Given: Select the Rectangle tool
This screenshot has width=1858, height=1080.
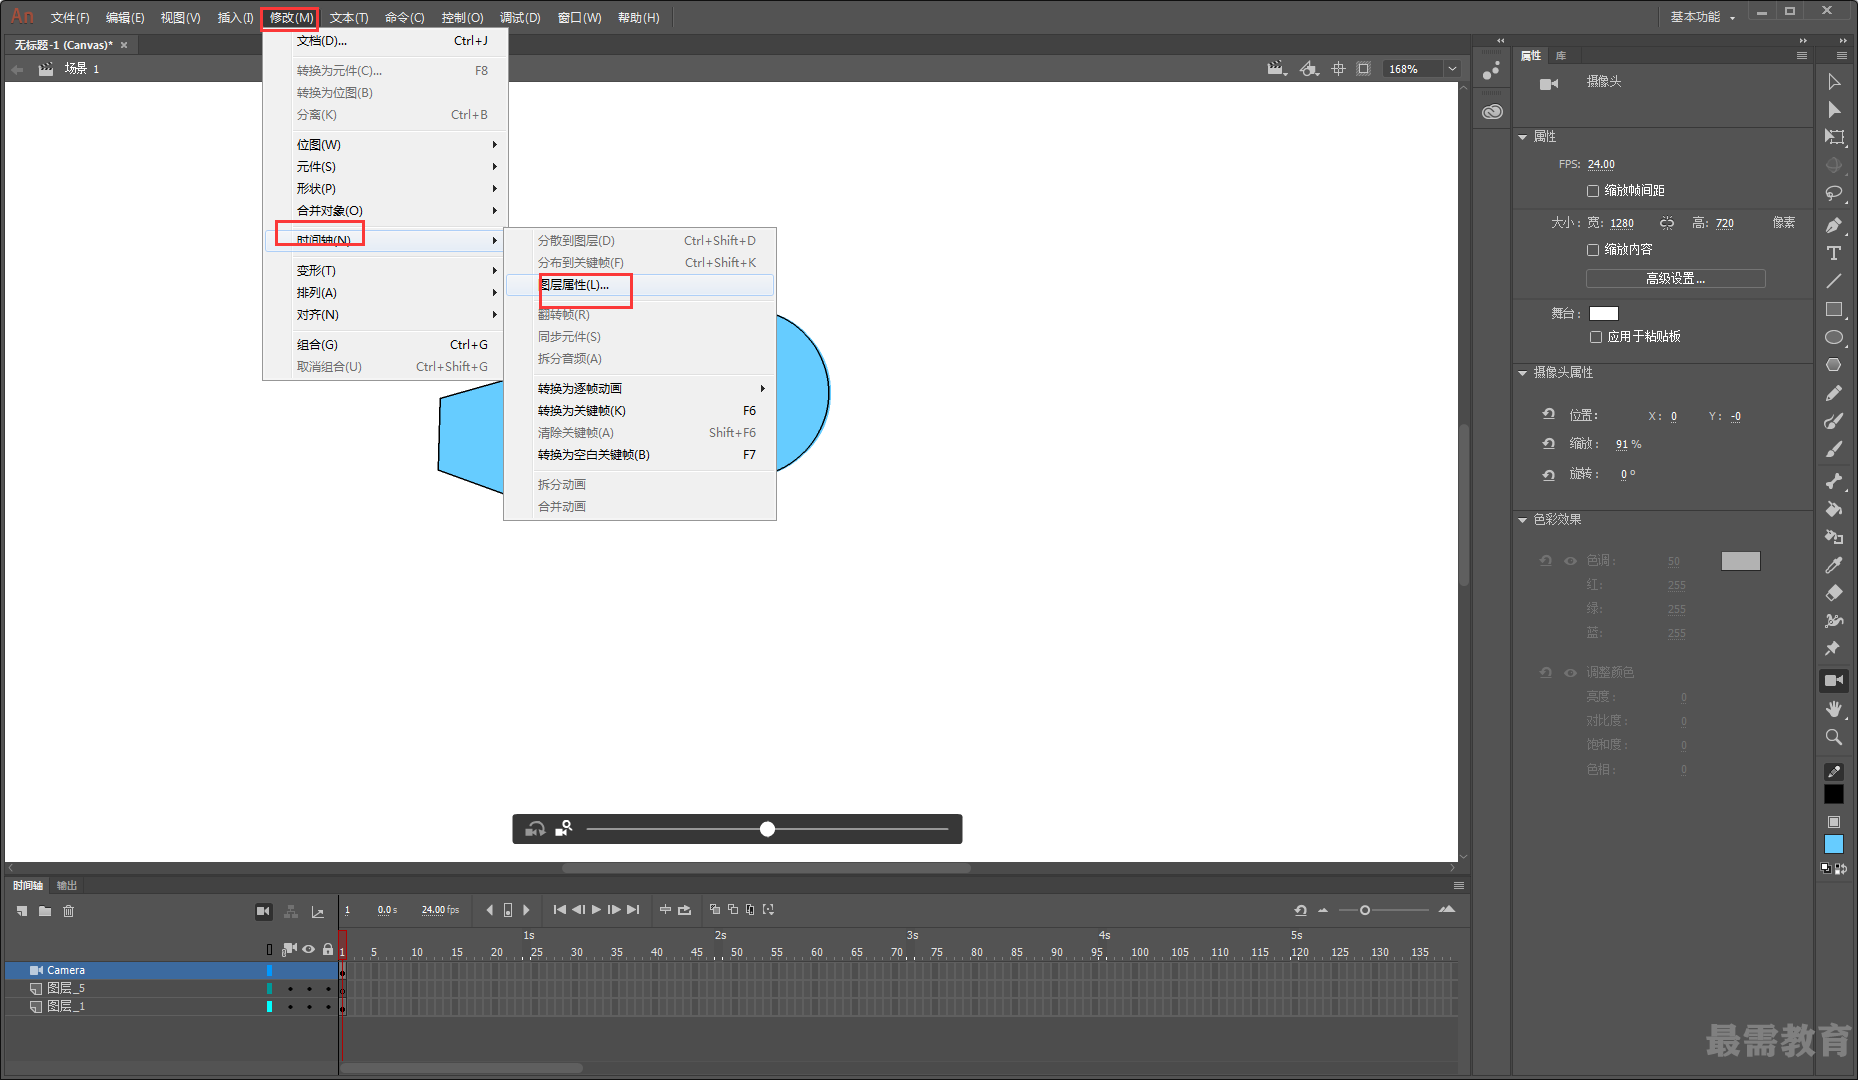Looking at the screenshot, I should pos(1834,309).
